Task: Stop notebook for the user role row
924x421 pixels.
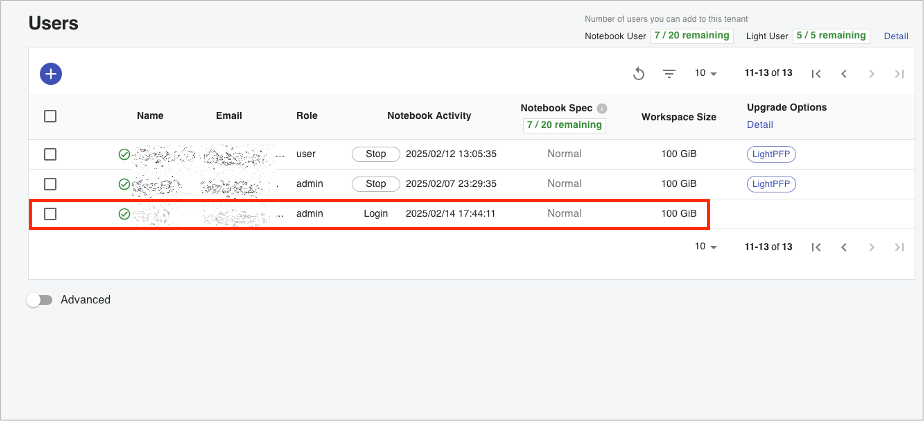Action: [375, 154]
